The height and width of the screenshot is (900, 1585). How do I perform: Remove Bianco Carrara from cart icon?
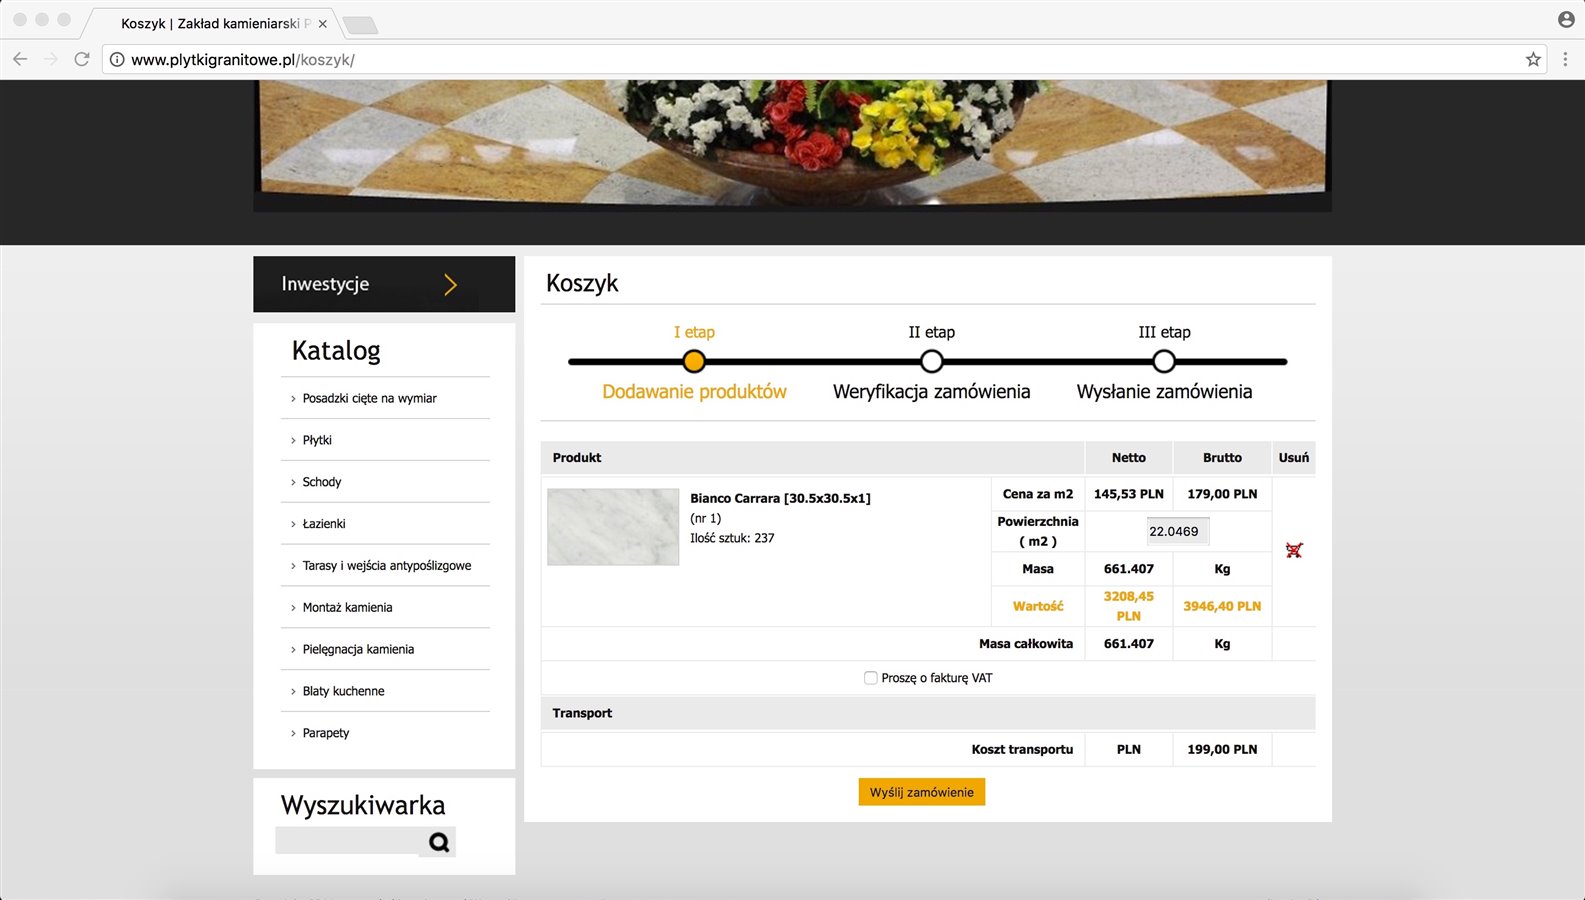pyautogui.click(x=1293, y=550)
